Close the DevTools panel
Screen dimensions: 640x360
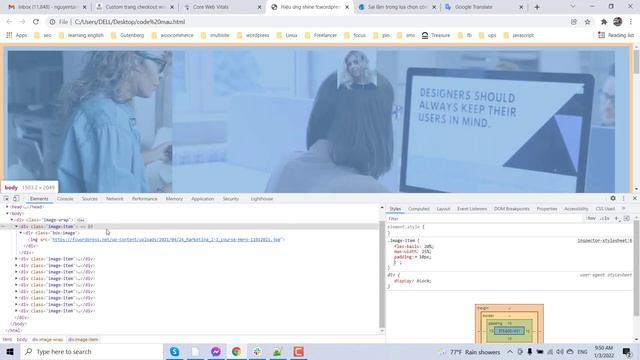634,198
